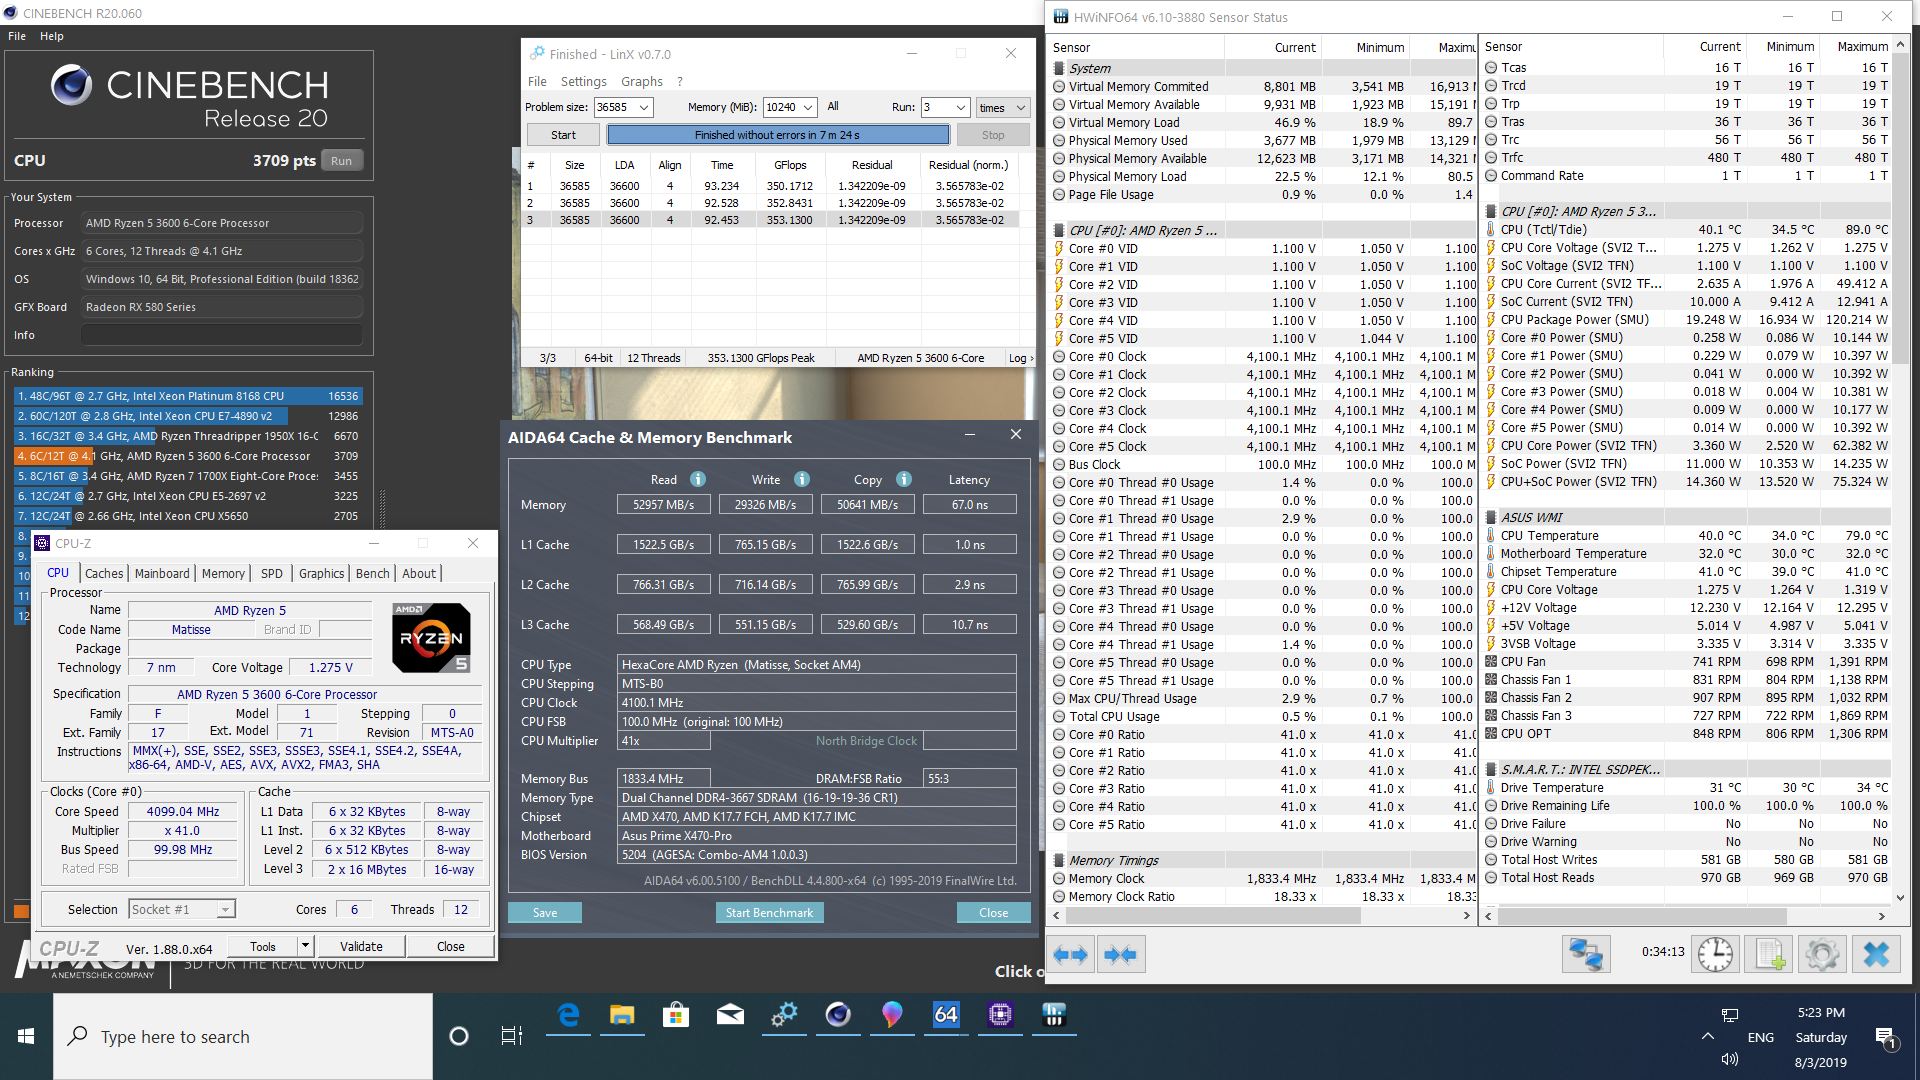Screen dimensions: 1920x1080
Task: Open Microsoft Edge from the taskbar
Action: coord(568,1015)
